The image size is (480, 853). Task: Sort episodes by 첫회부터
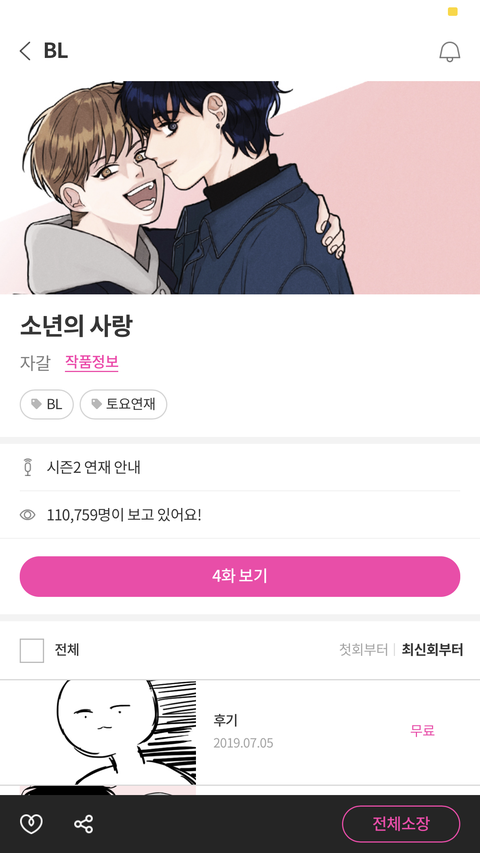[x=363, y=650]
